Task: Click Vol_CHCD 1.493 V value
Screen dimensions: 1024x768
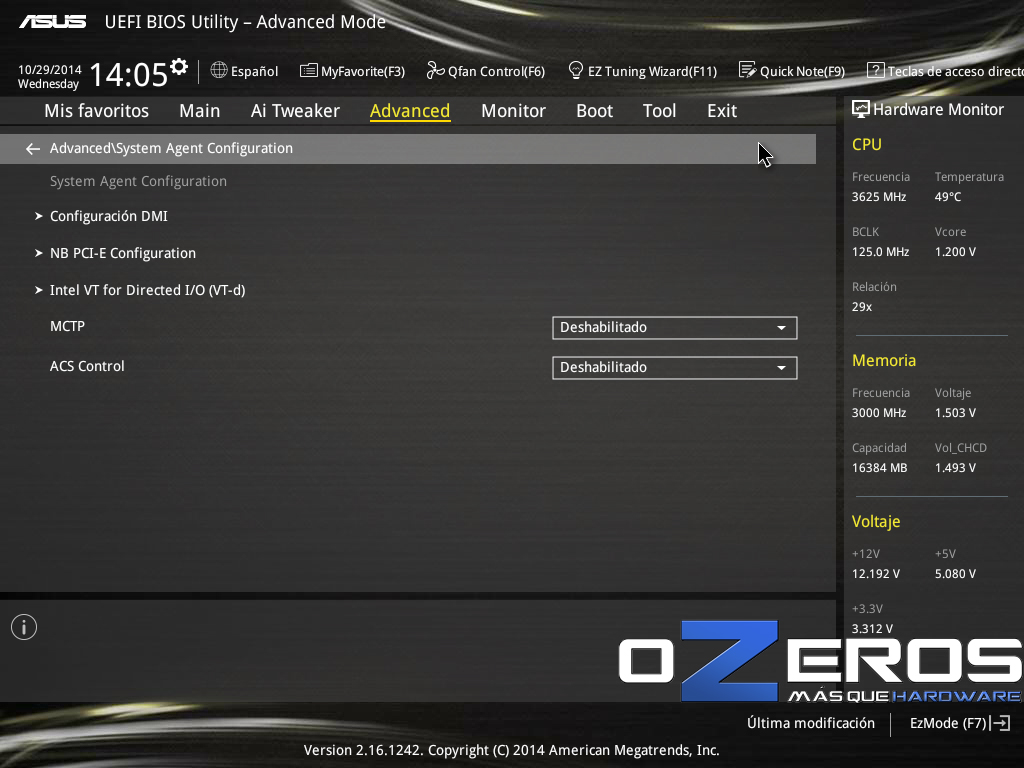Action: point(955,468)
